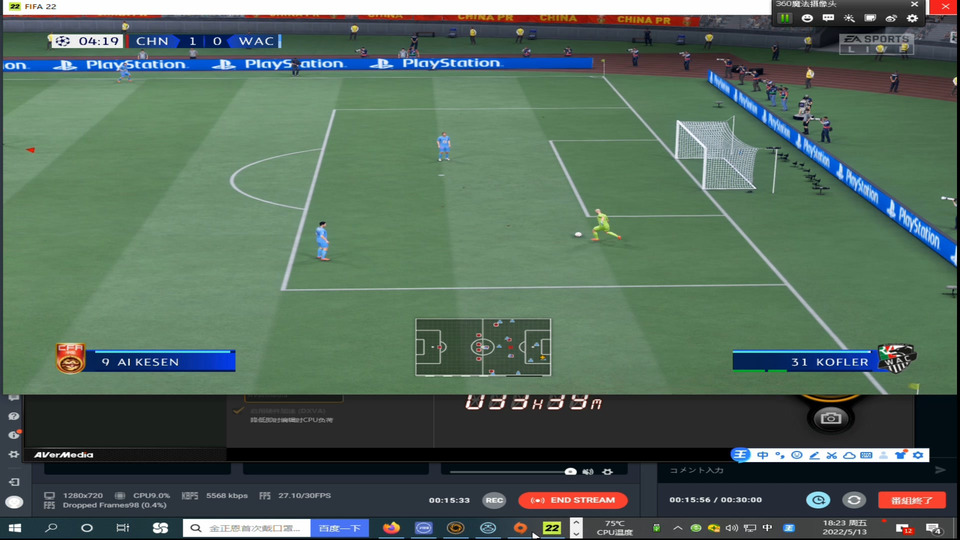The height and width of the screenshot is (540, 960).
Task: Open the Windows Start menu
Action: (x=15, y=528)
